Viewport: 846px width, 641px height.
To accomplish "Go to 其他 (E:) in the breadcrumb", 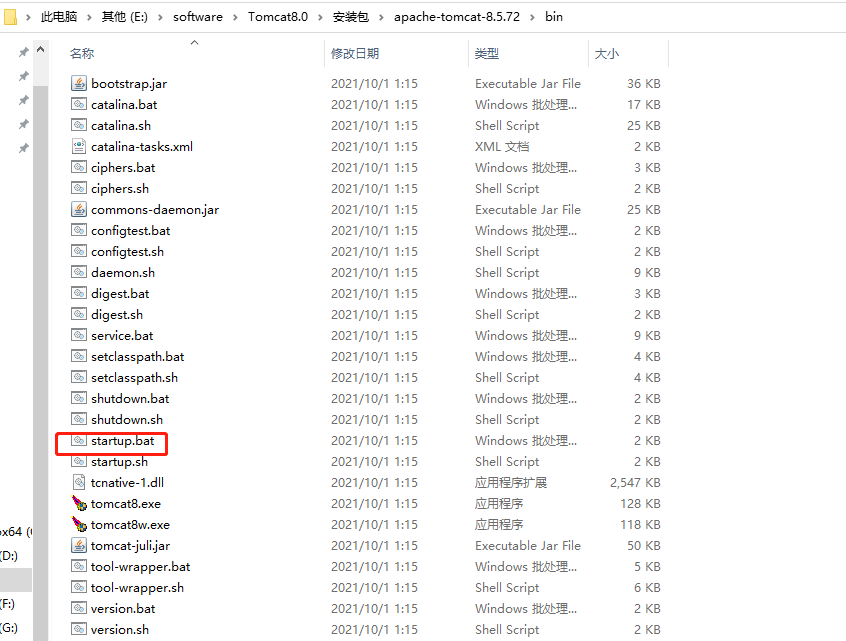I will (x=125, y=17).
